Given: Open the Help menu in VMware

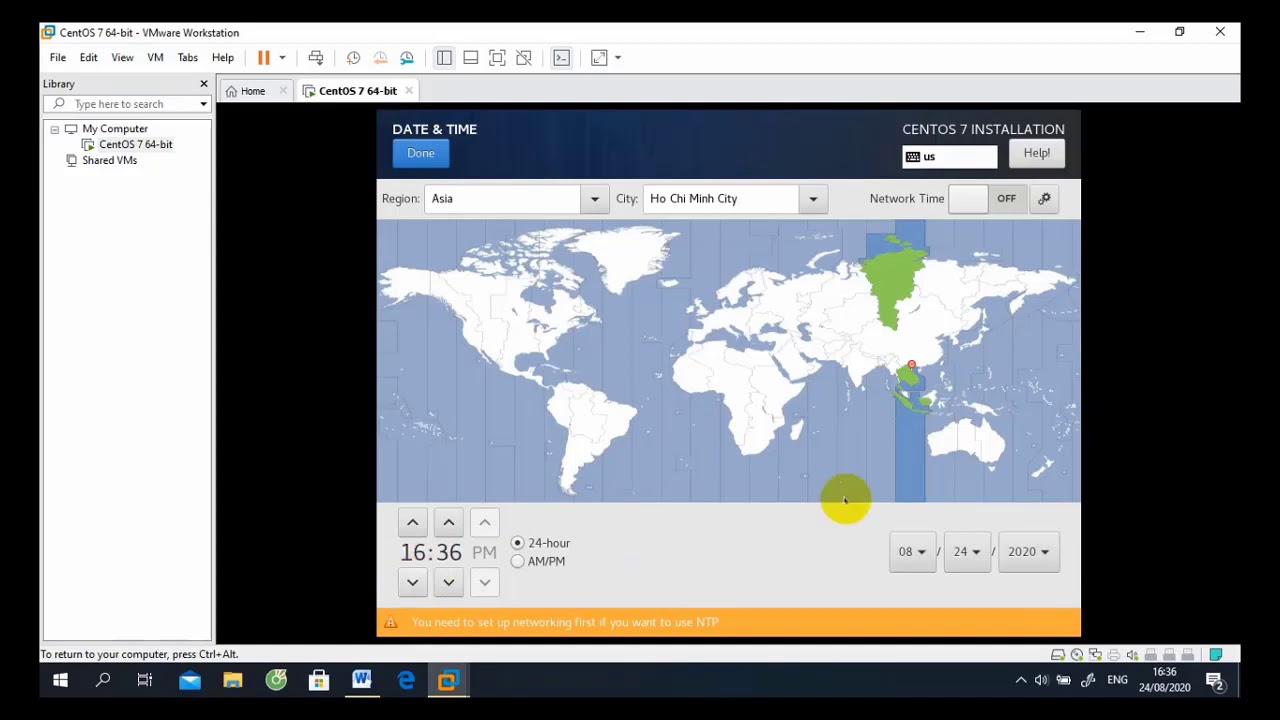Looking at the screenshot, I should 223,58.
